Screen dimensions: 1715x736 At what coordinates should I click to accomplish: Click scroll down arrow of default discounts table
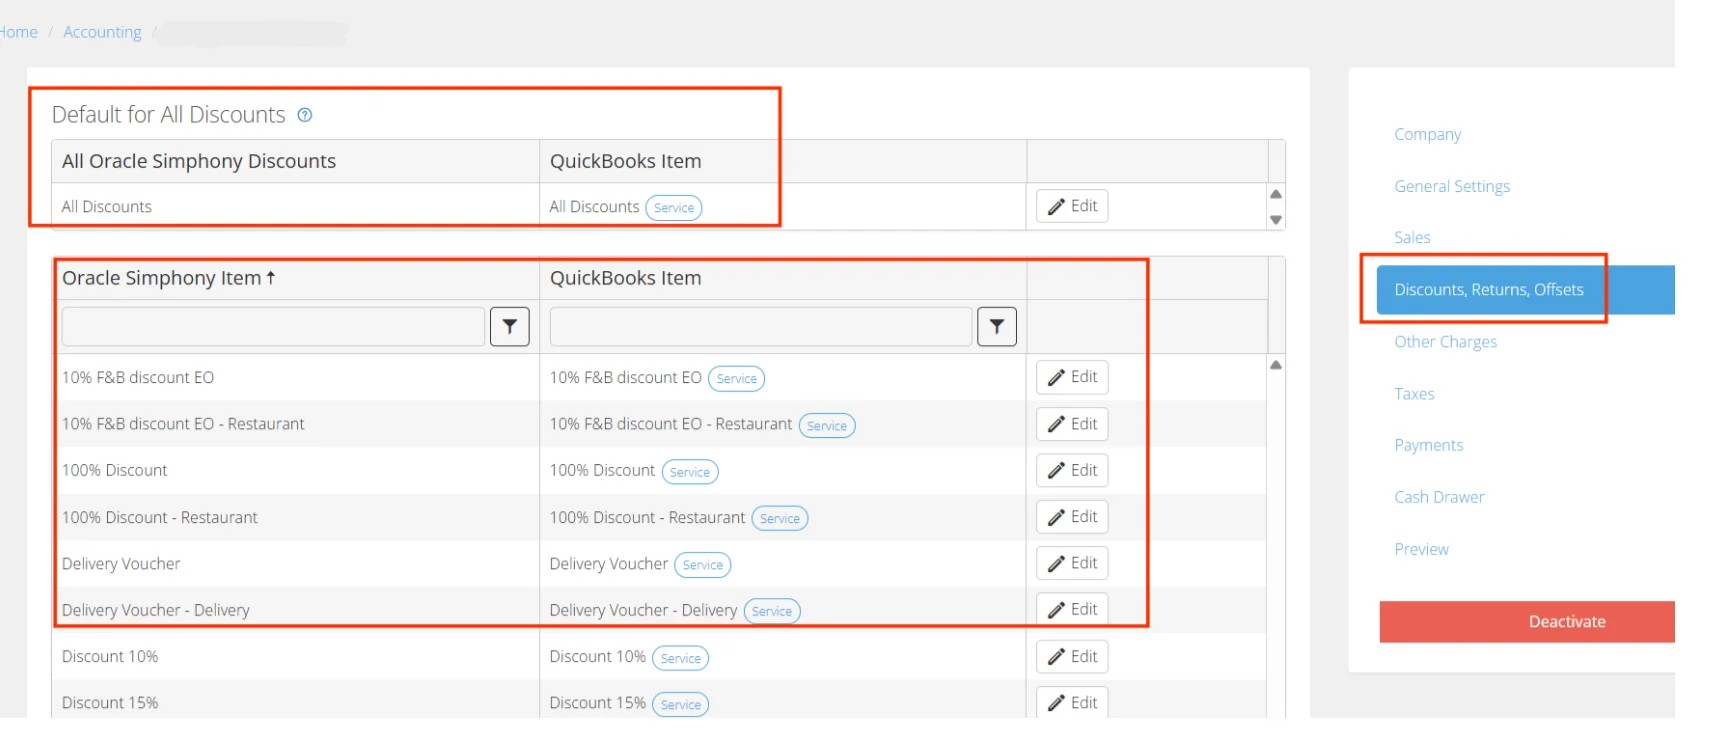click(x=1276, y=219)
